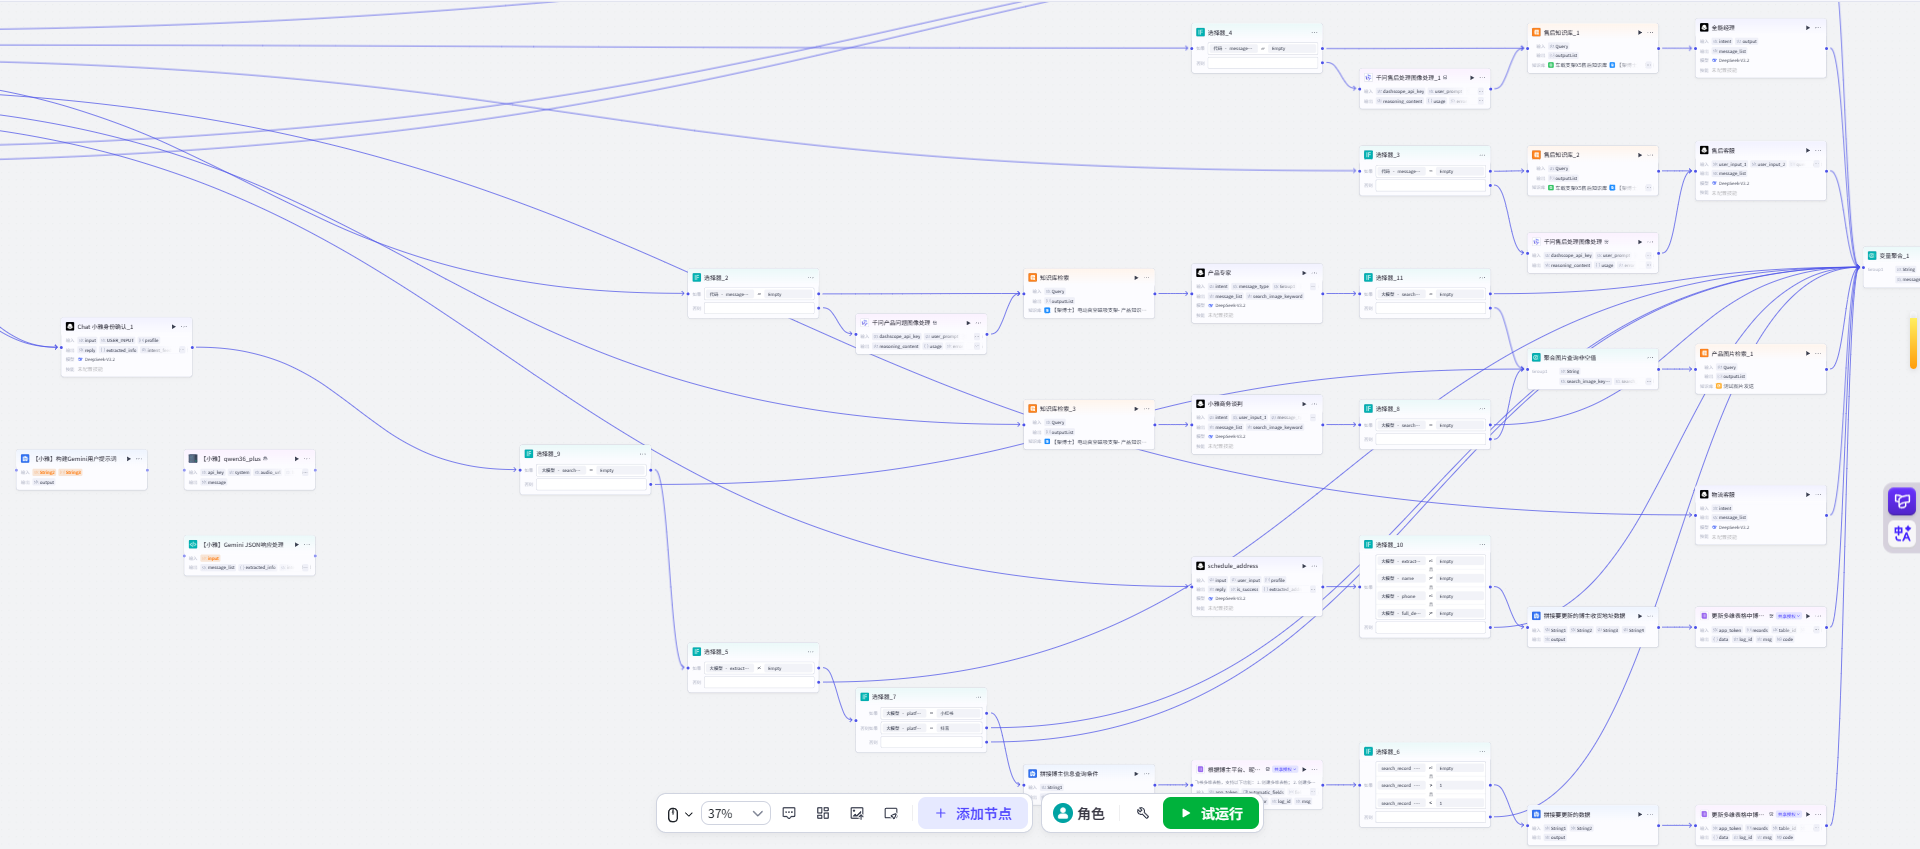The image size is (1920, 849).
Task: Open the more menu of schedule_address node
Action: [x=1314, y=566]
